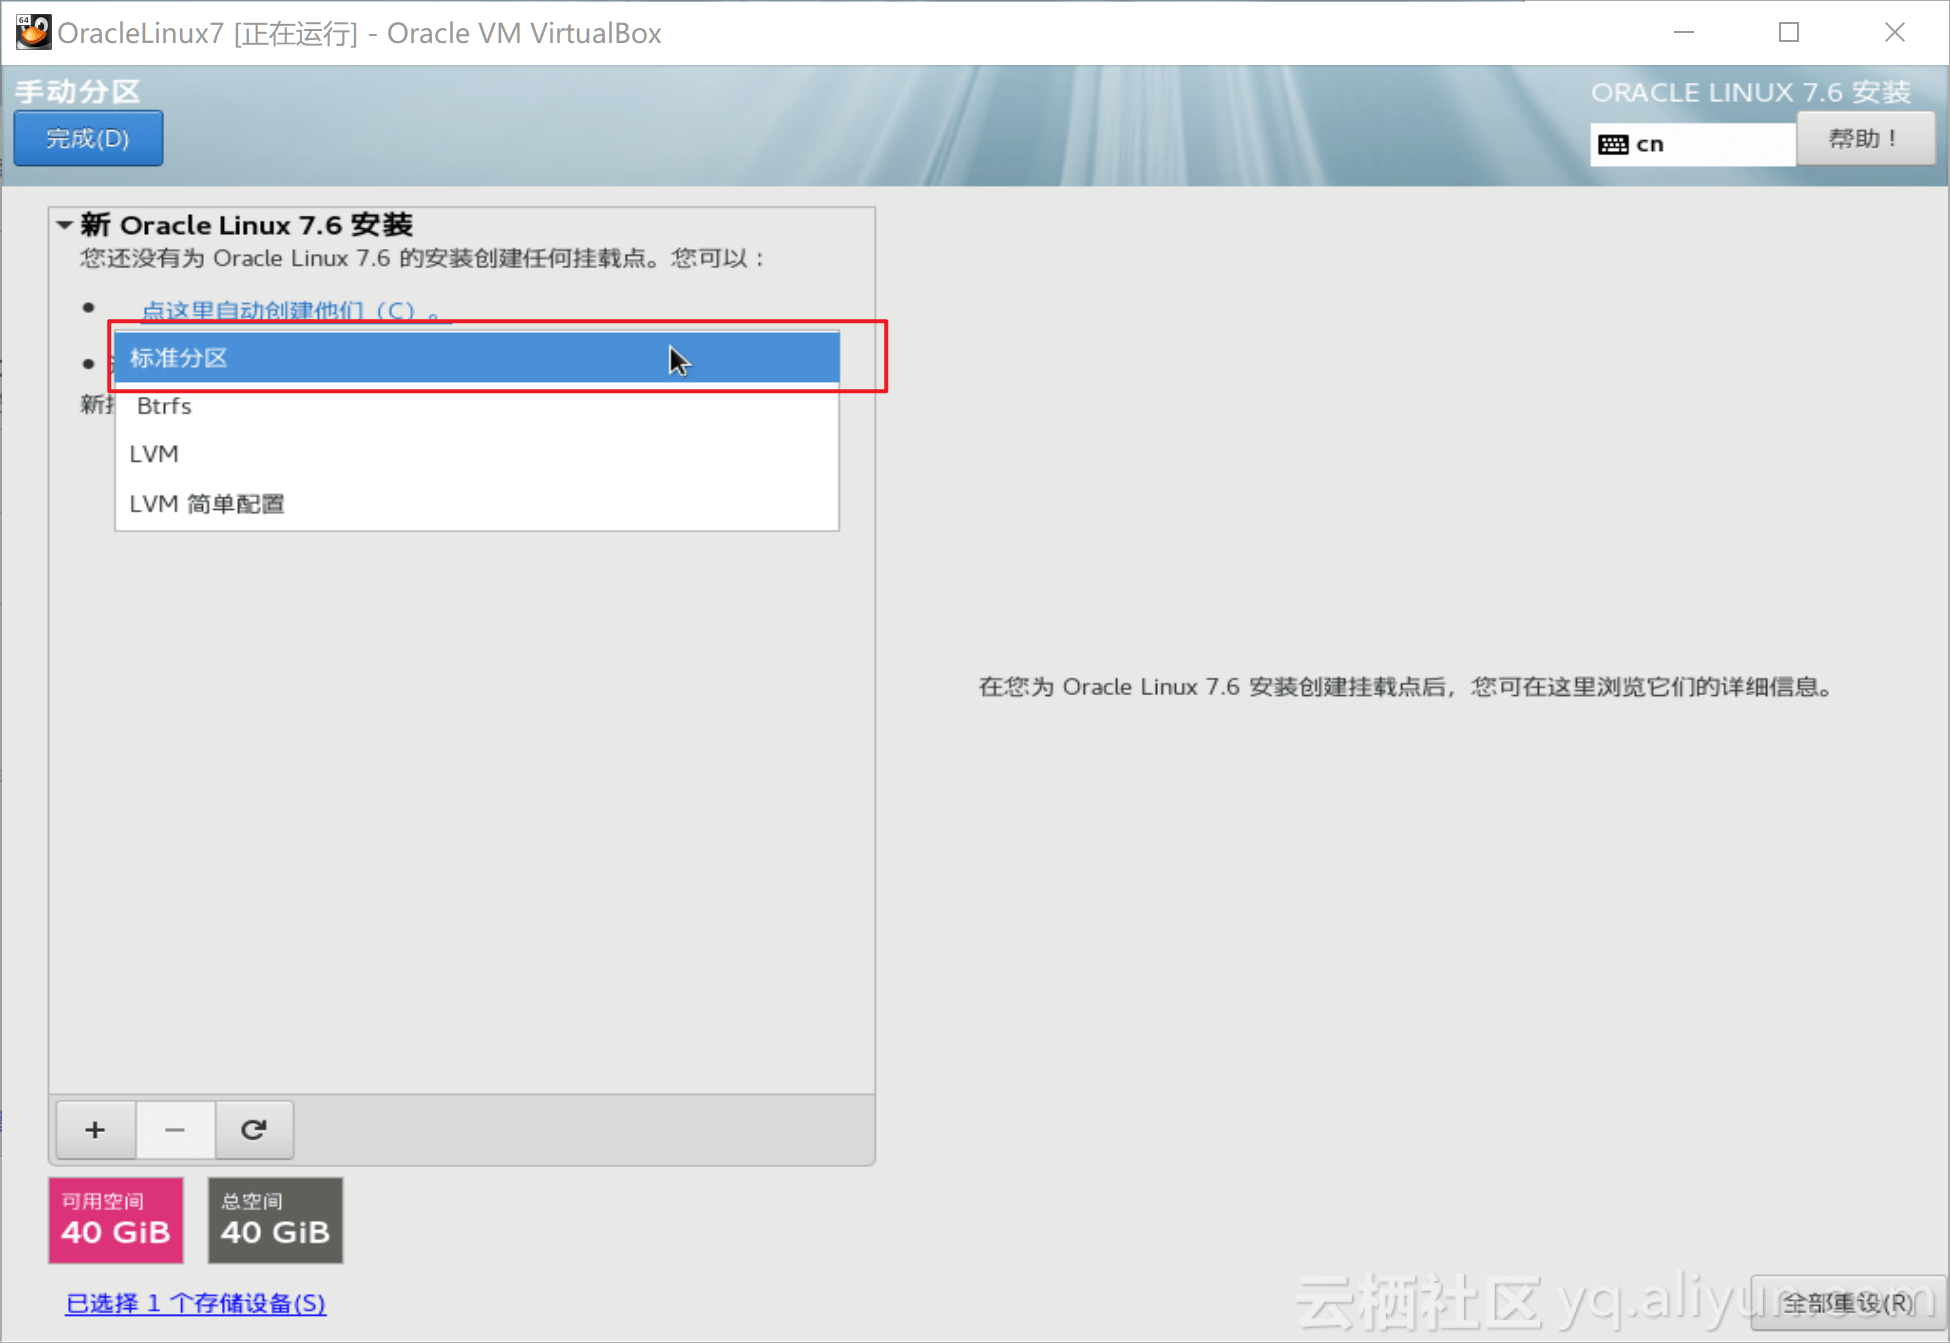1950x1343 pixels.
Task: Open the 帮助! help button
Action: tap(1864, 139)
